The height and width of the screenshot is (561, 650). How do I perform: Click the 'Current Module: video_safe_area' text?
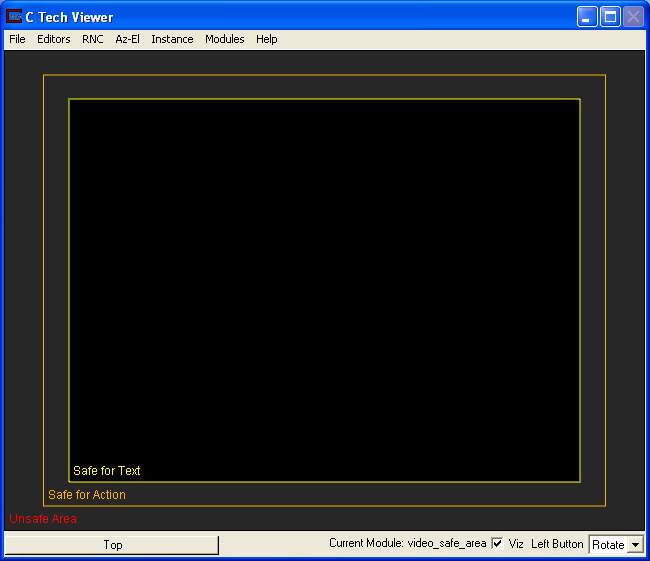(407, 543)
